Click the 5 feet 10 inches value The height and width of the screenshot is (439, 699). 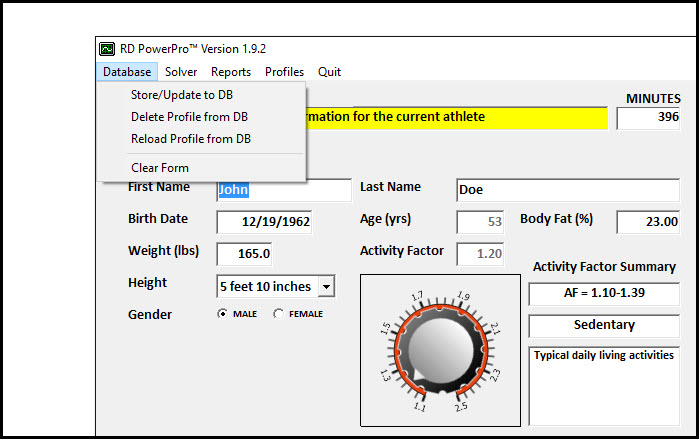click(265, 287)
